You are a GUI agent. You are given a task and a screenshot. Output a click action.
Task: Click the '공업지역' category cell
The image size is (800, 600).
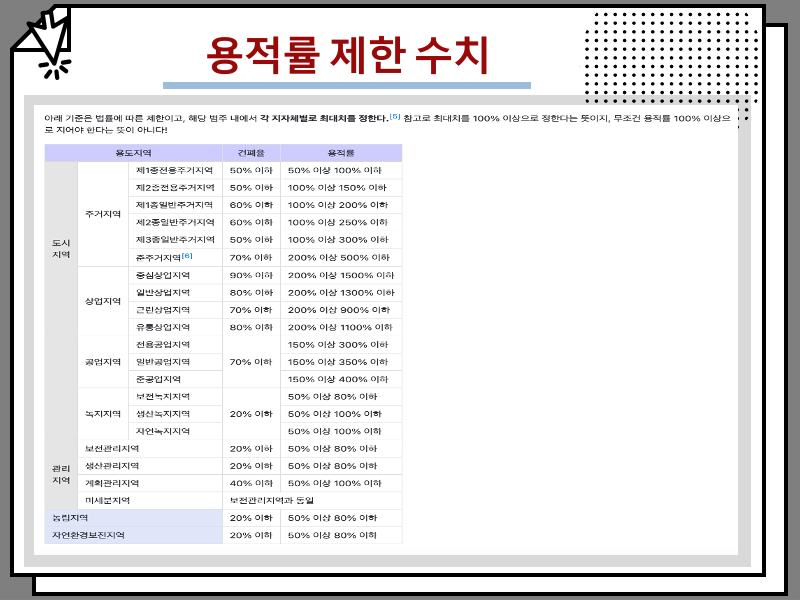tap(103, 362)
